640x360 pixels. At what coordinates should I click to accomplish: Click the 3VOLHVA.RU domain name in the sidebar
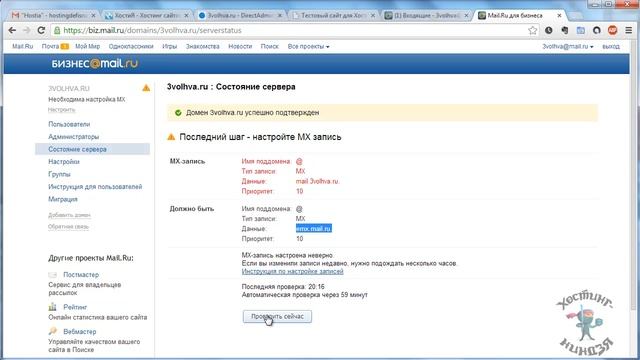pyautogui.click(x=69, y=89)
